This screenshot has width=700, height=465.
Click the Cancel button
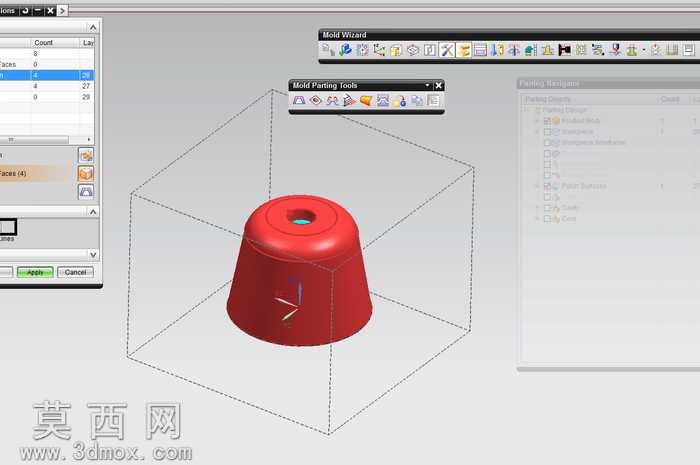pyautogui.click(x=75, y=272)
